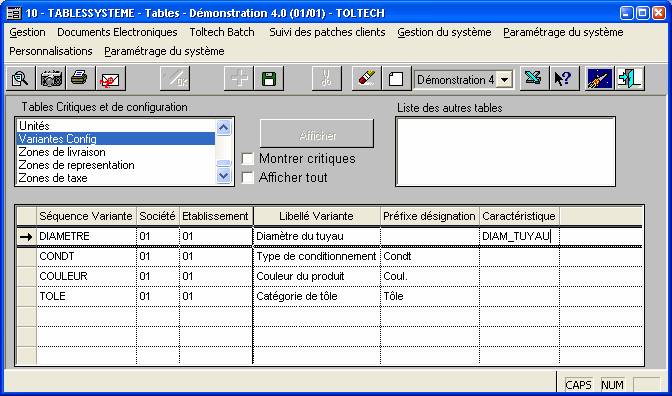Open the Gestion du système menu

click(x=444, y=32)
